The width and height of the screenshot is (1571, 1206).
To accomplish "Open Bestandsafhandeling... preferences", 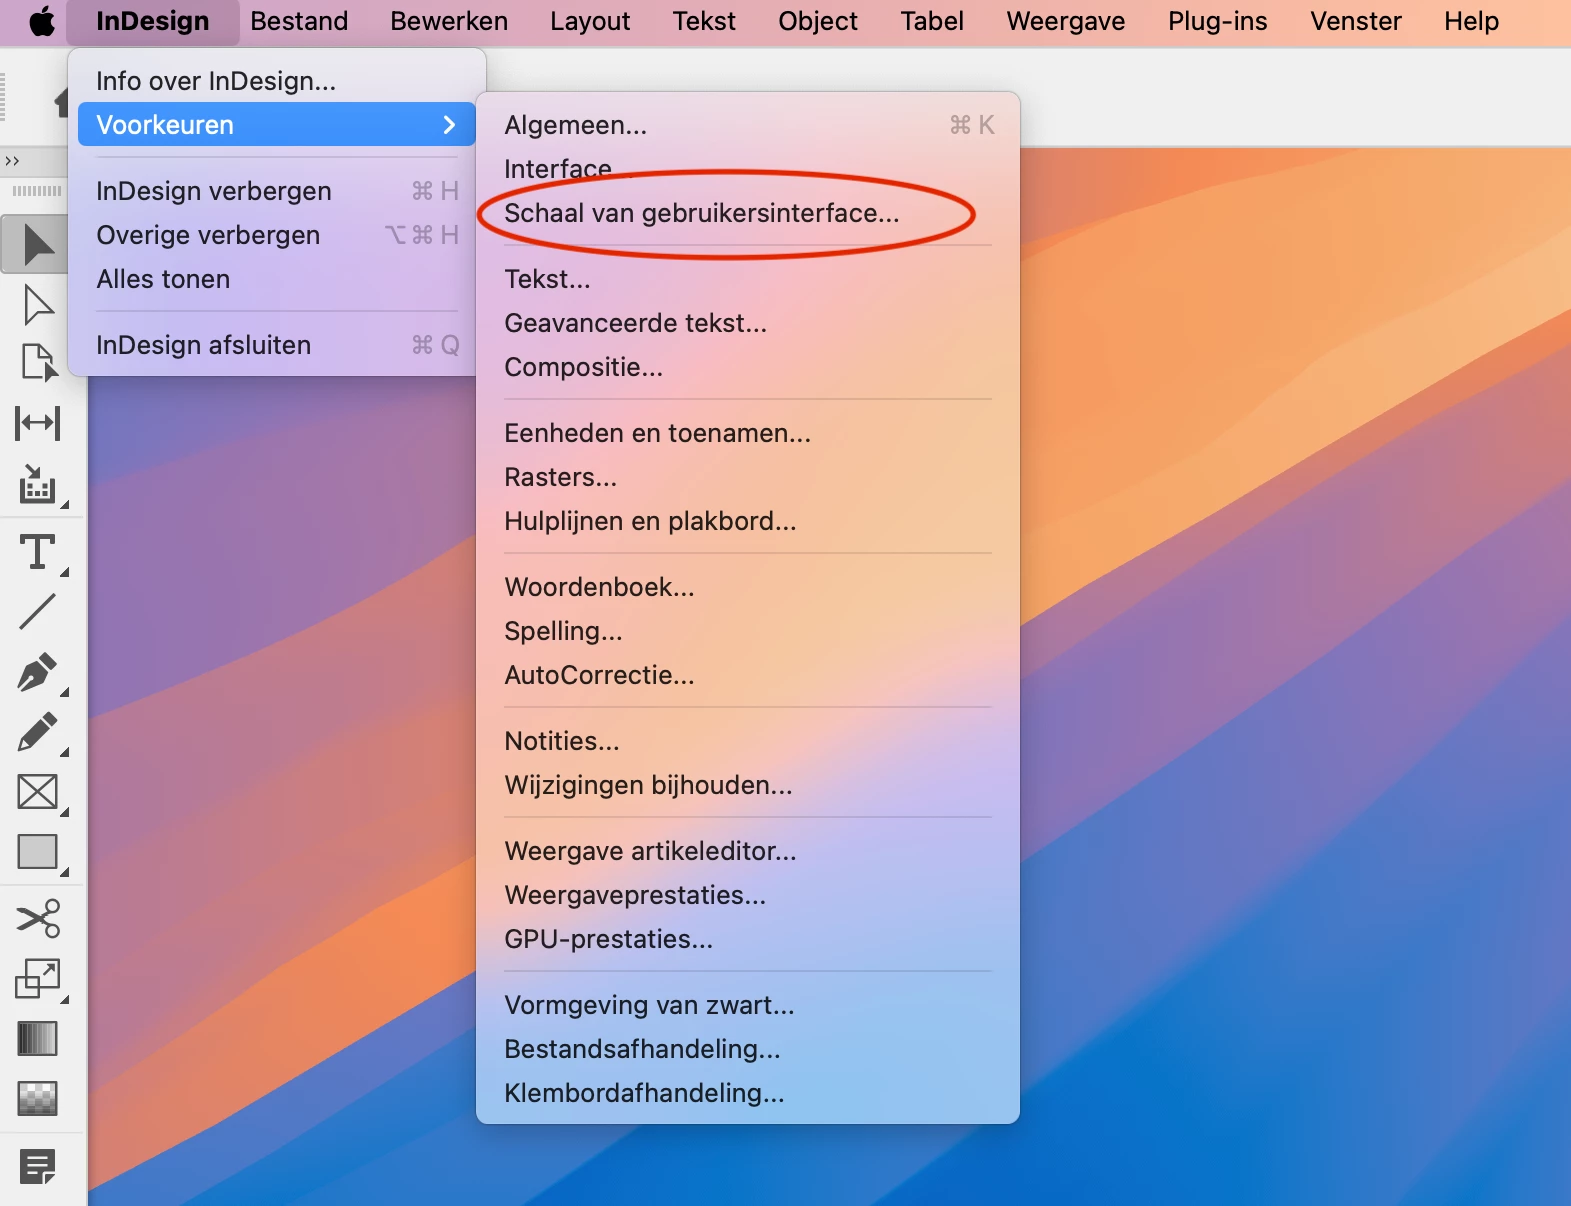I will [x=748, y=1049].
